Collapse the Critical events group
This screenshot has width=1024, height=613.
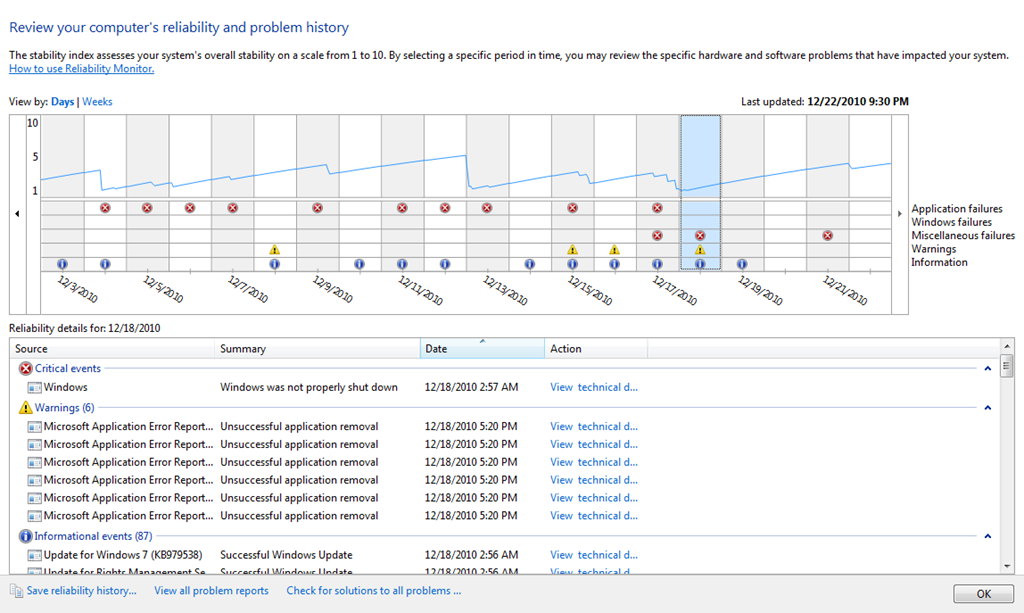[x=988, y=369]
